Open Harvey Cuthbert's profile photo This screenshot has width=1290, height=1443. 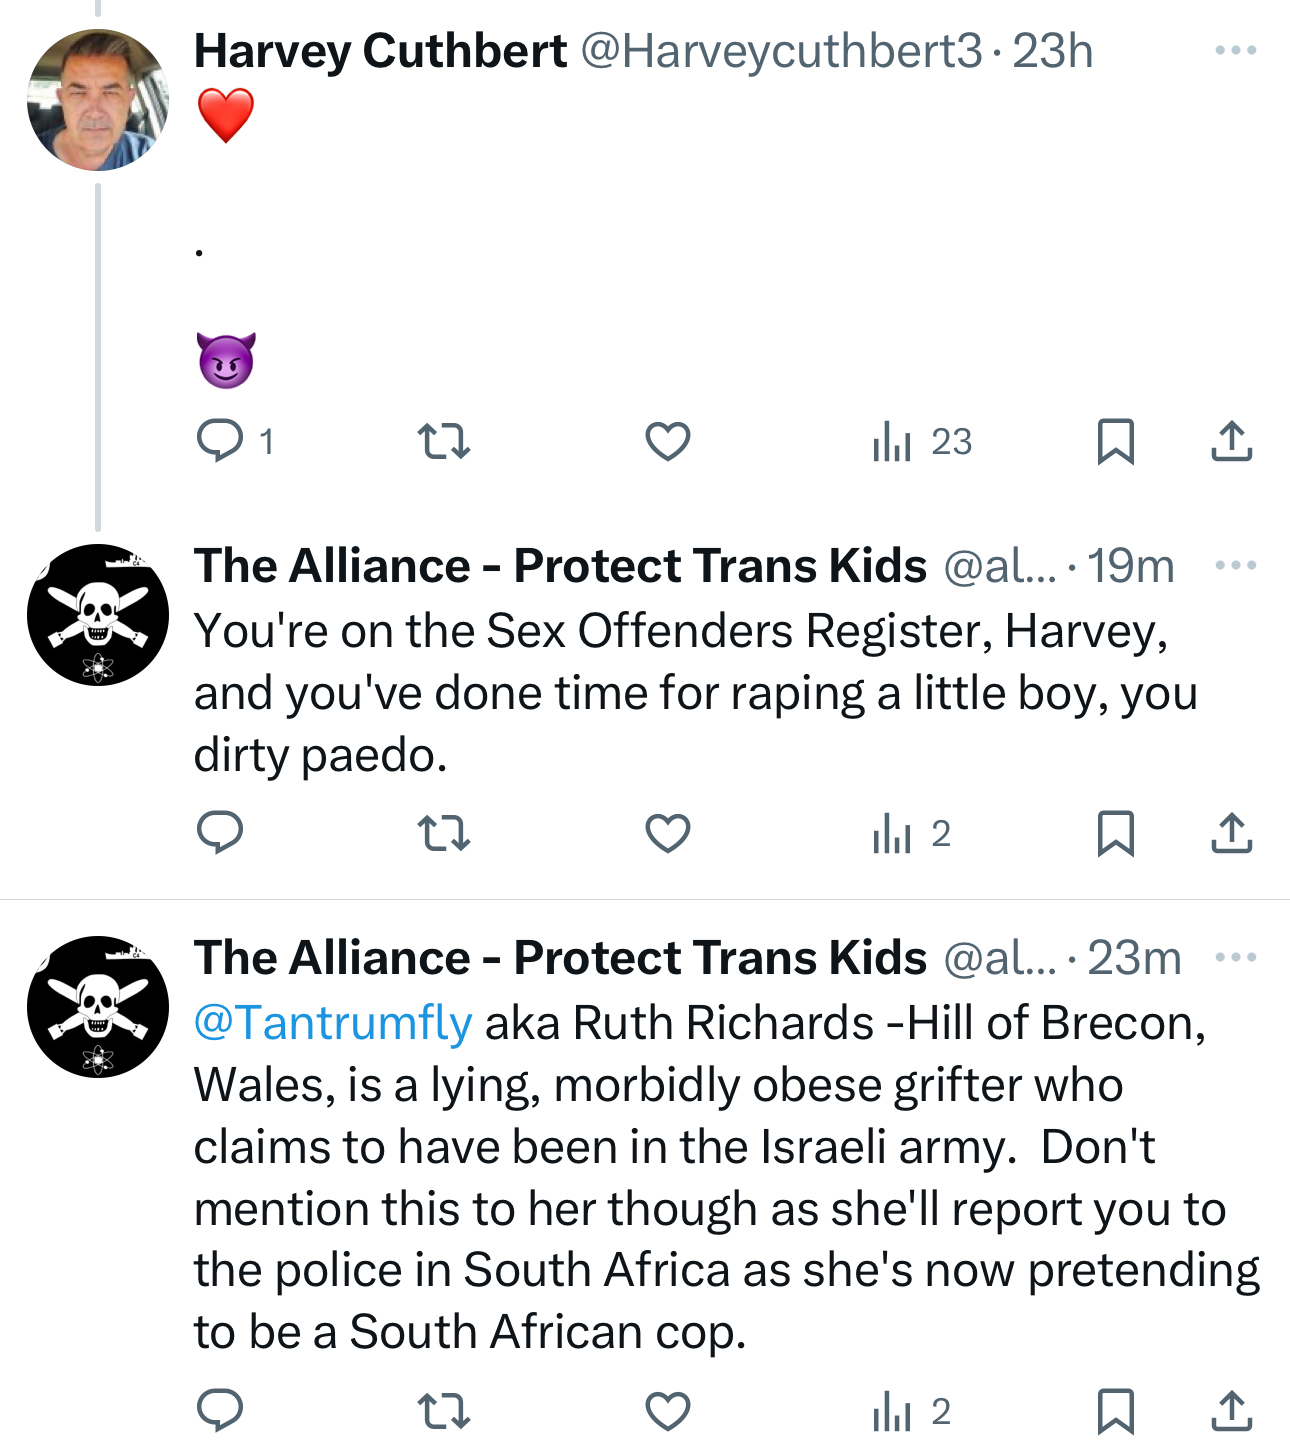[x=97, y=100]
